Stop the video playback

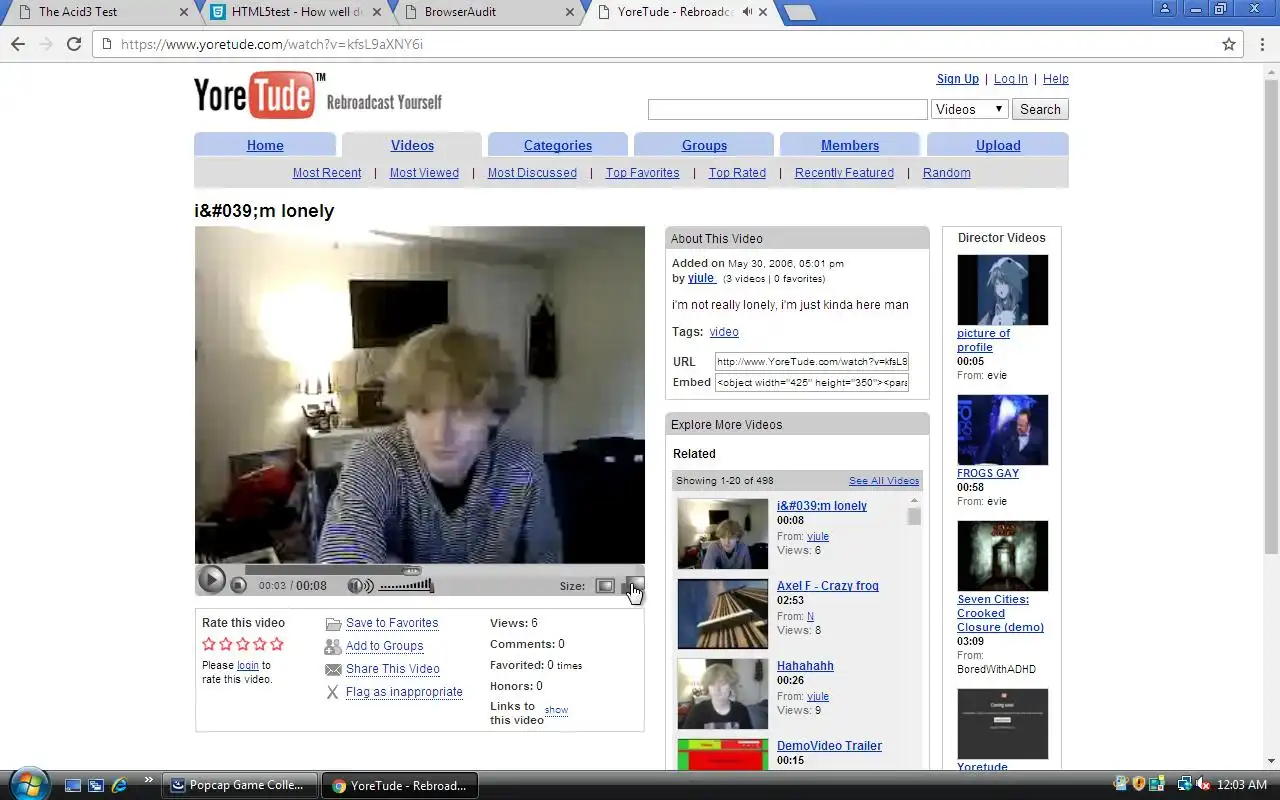[238, 585]
